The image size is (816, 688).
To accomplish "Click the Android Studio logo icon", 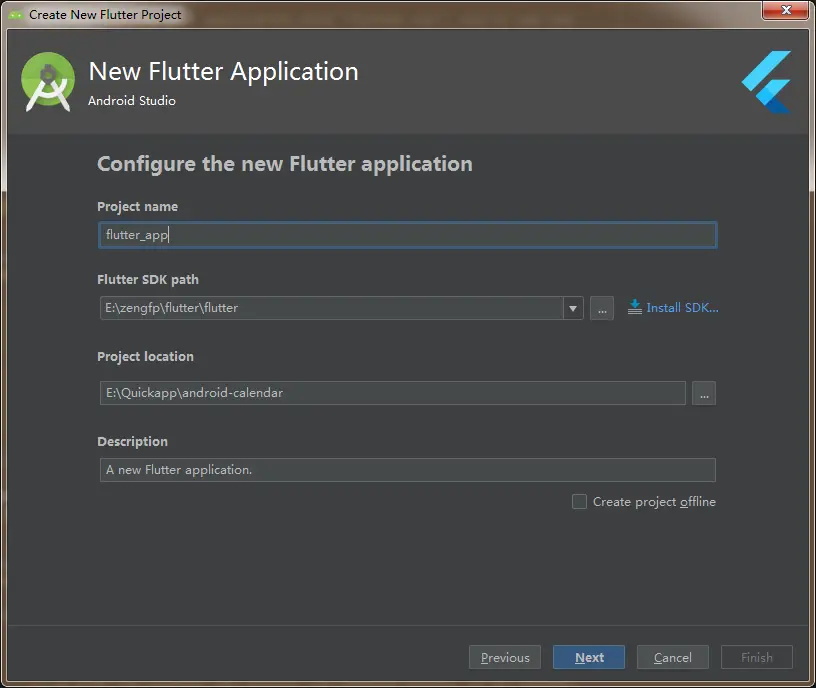I will [48, 82].
